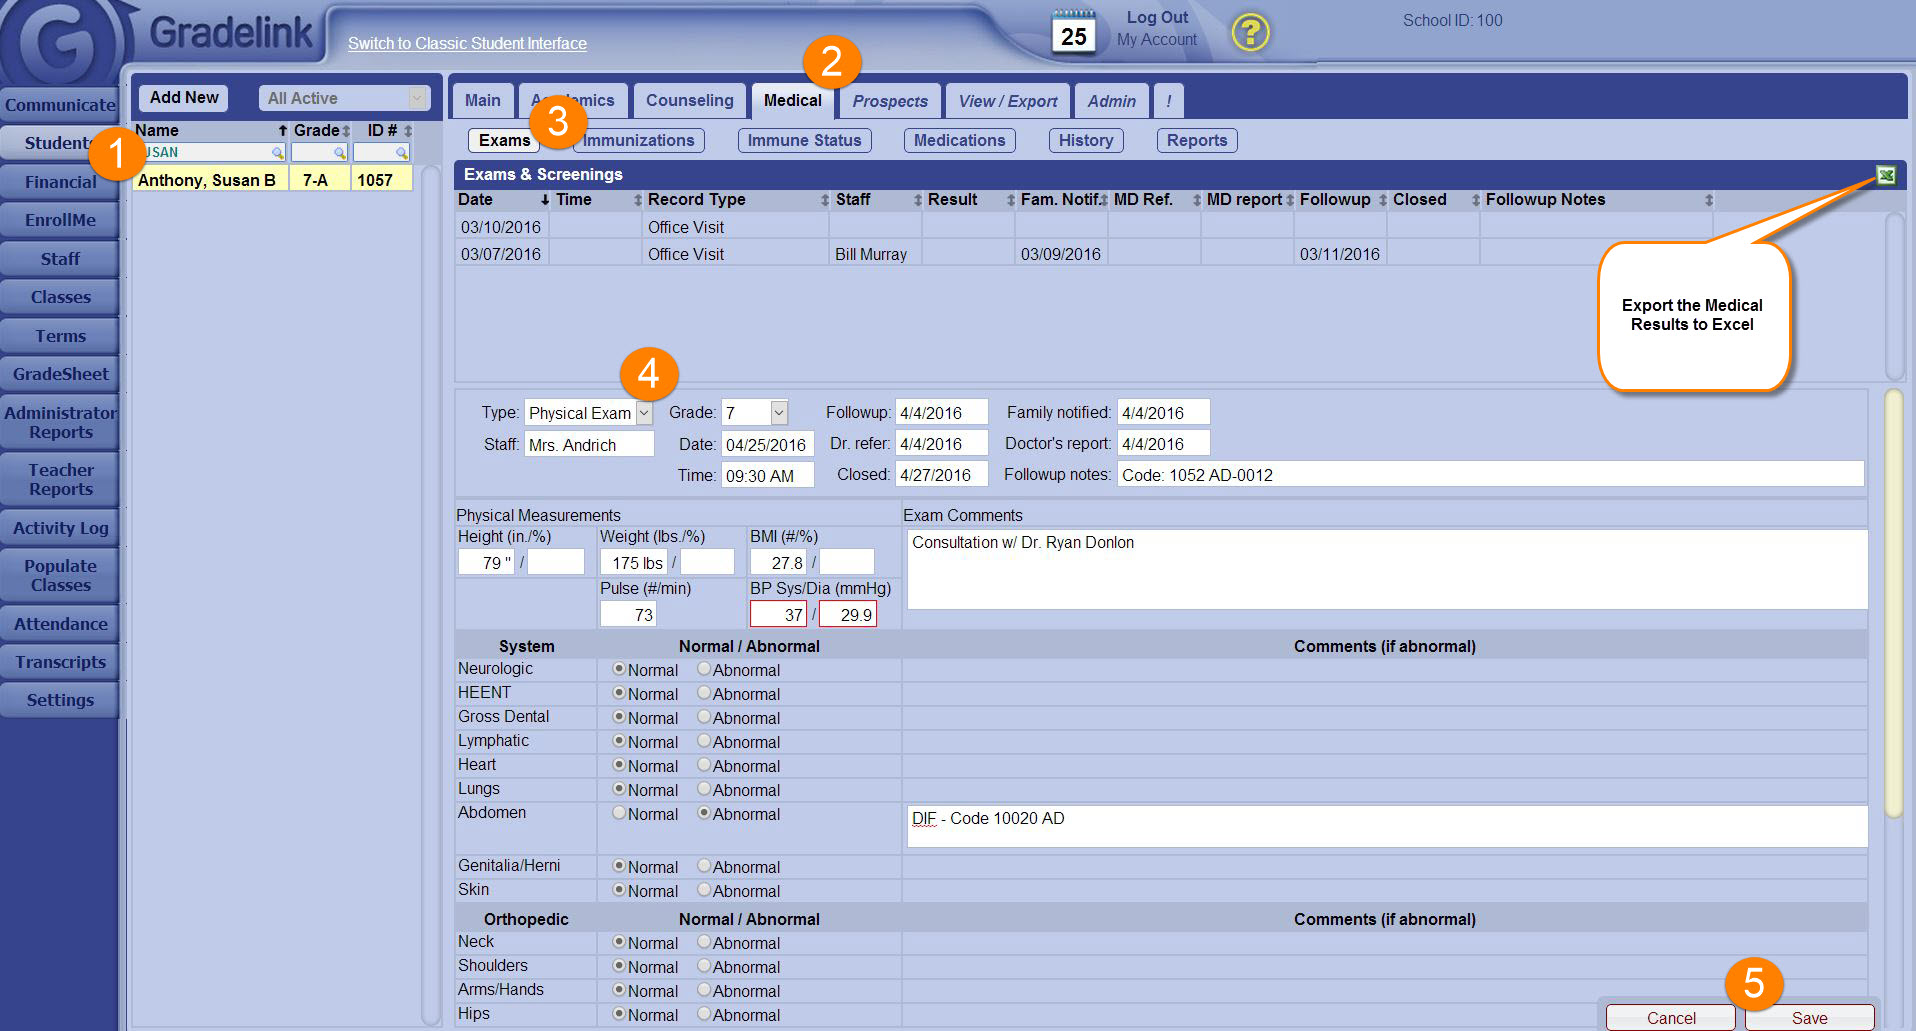Click magnifier icon in ID # filter
Viewport: 1916px width, 1031px height.
tap(401, 153)
